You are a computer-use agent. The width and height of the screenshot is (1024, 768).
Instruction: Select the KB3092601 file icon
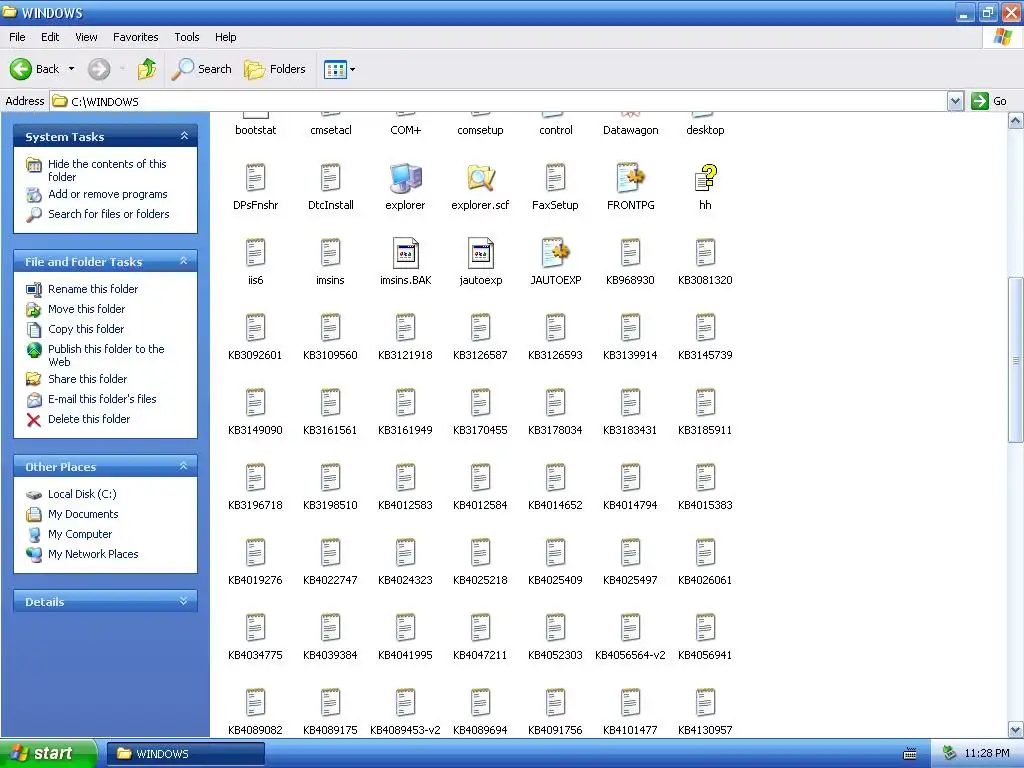pos(255,328)
